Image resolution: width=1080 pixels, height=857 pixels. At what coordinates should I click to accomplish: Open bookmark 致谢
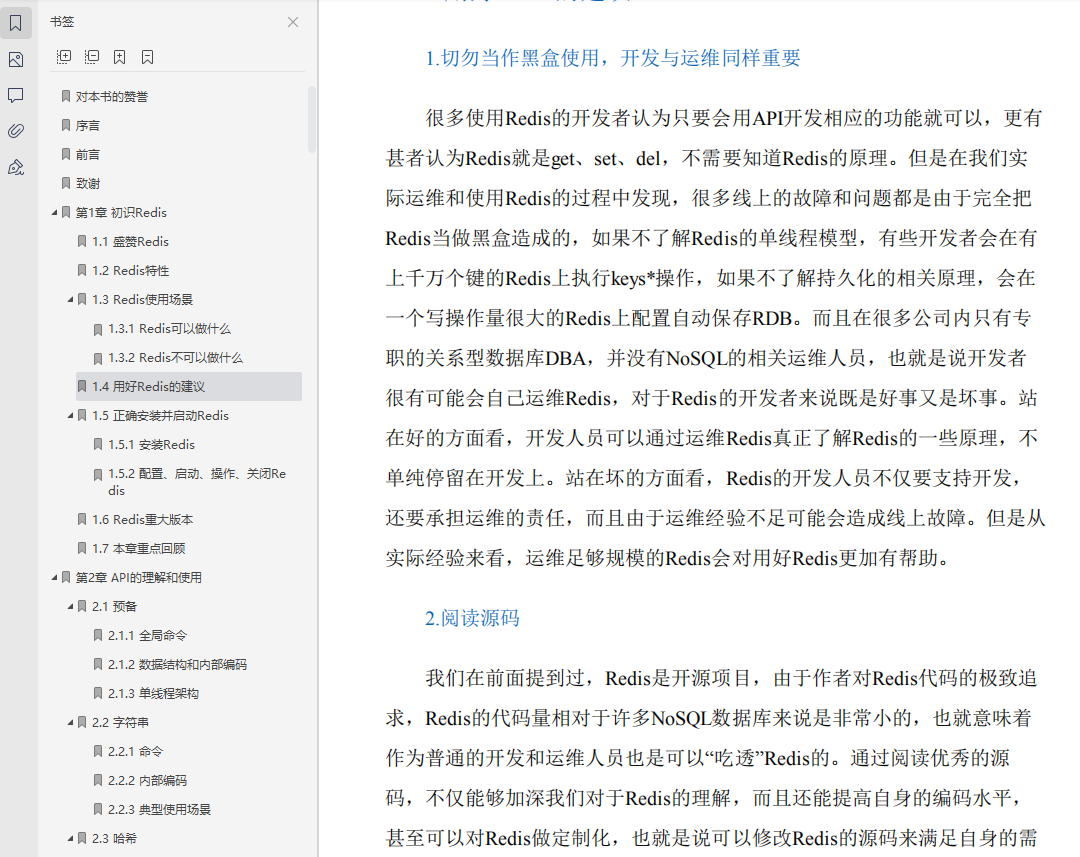[87, 183]
